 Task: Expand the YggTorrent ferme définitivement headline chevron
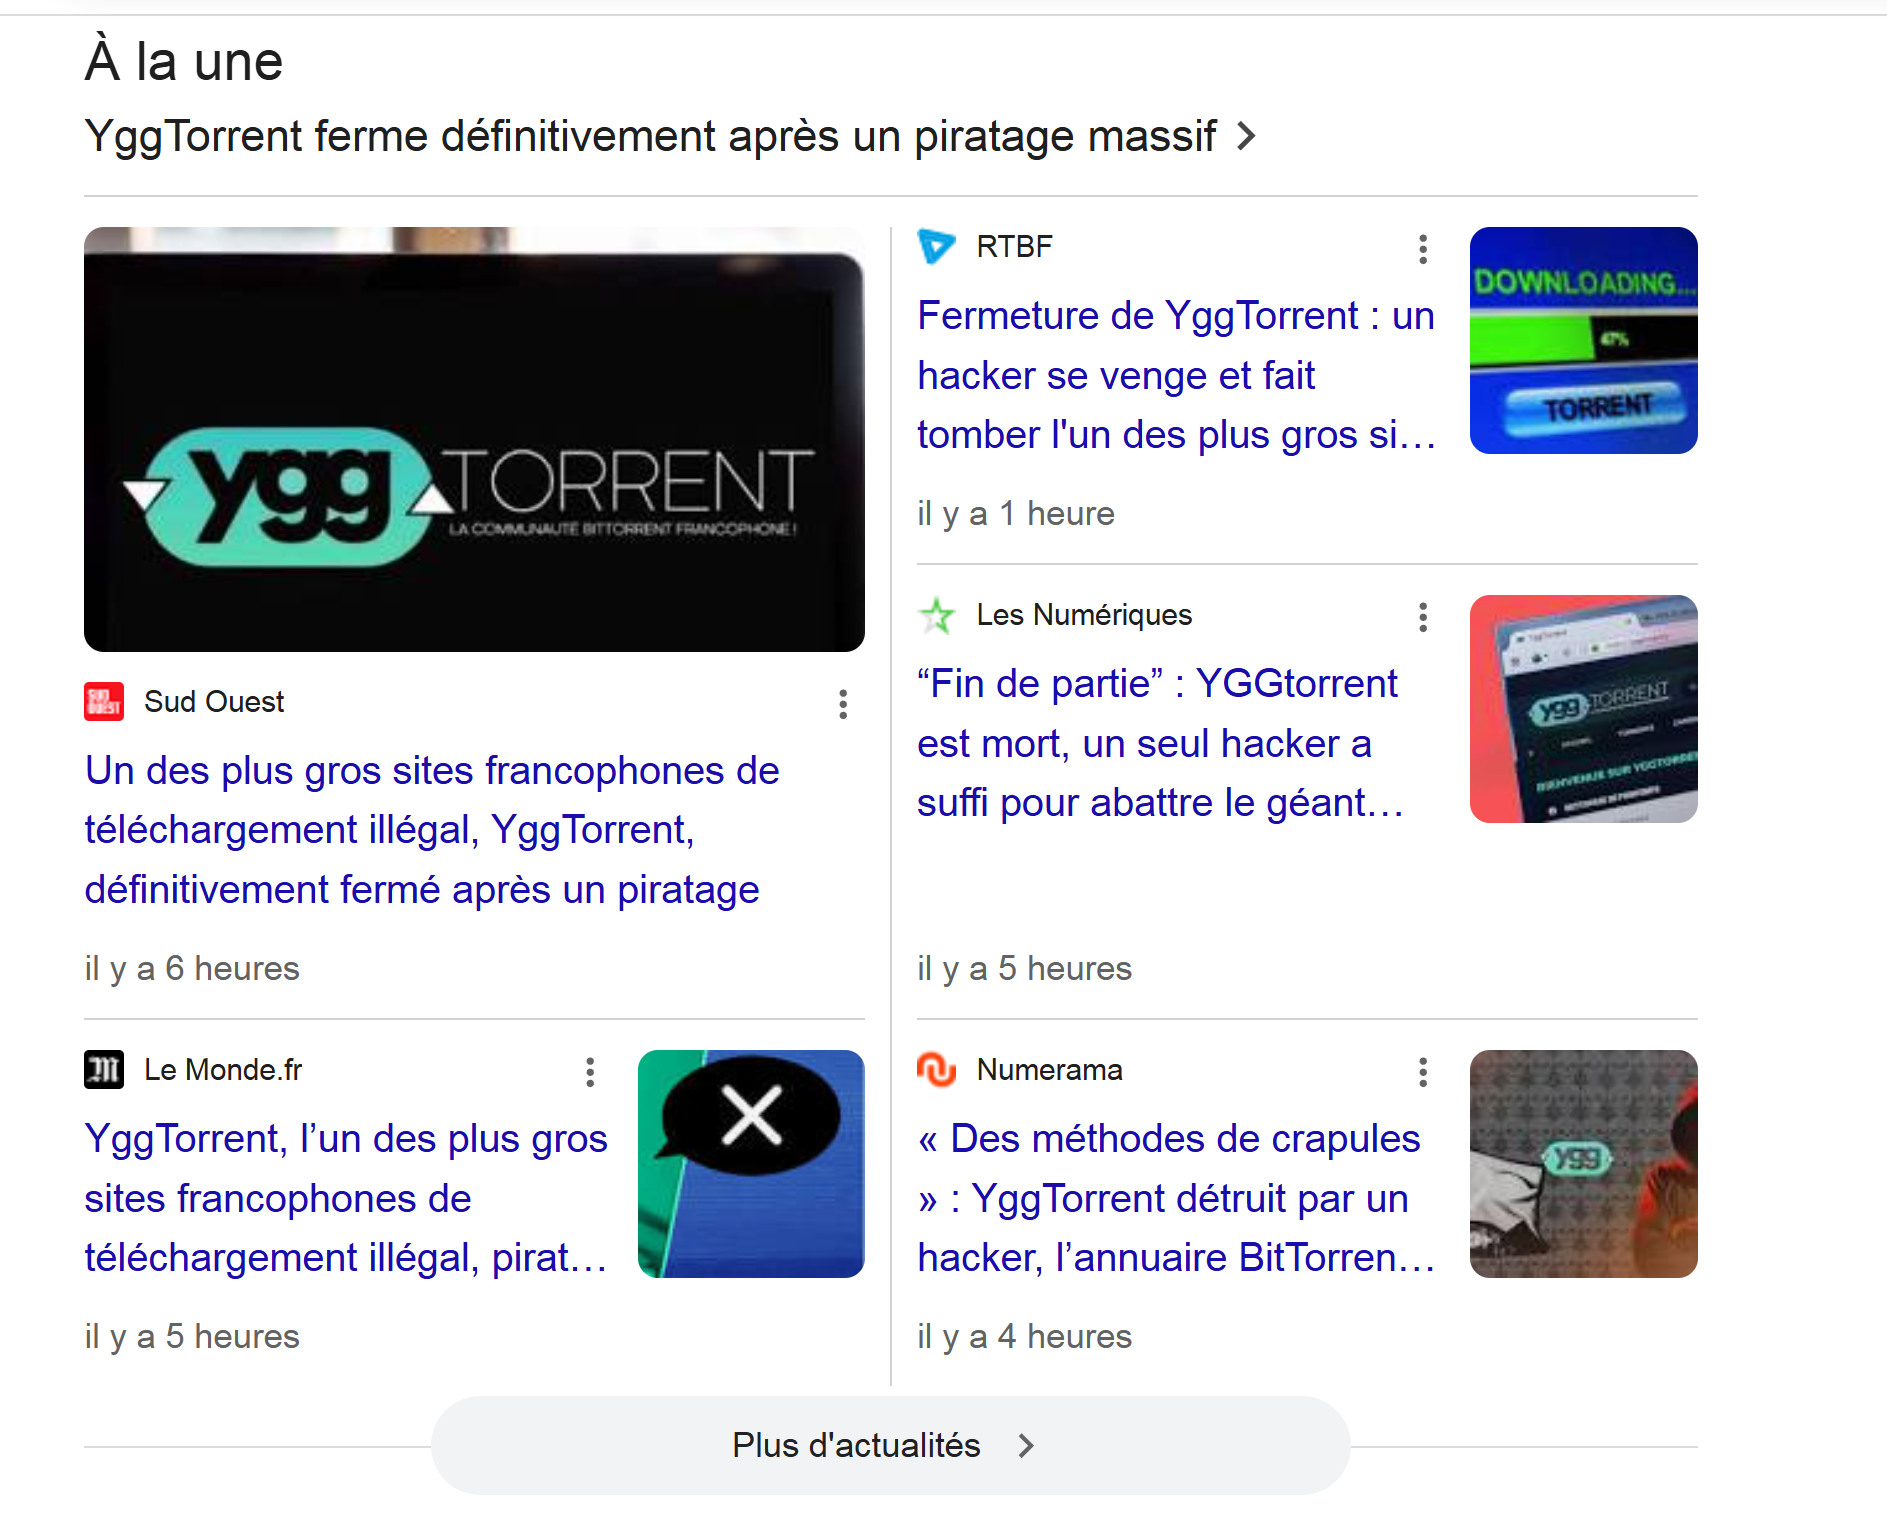point(1246,136)
